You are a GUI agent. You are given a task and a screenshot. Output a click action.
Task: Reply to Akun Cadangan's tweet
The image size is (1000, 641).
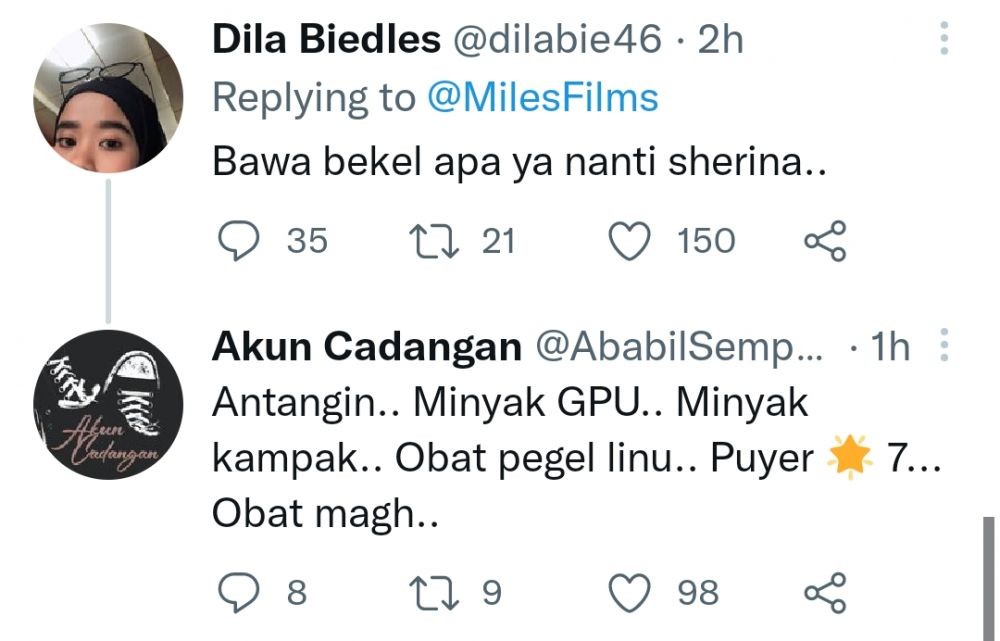point(237,592)
